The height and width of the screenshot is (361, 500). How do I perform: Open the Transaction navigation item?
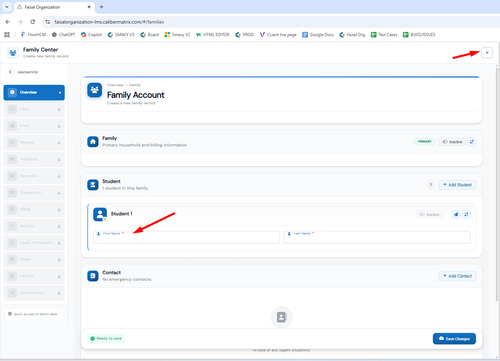coord(34,192)
